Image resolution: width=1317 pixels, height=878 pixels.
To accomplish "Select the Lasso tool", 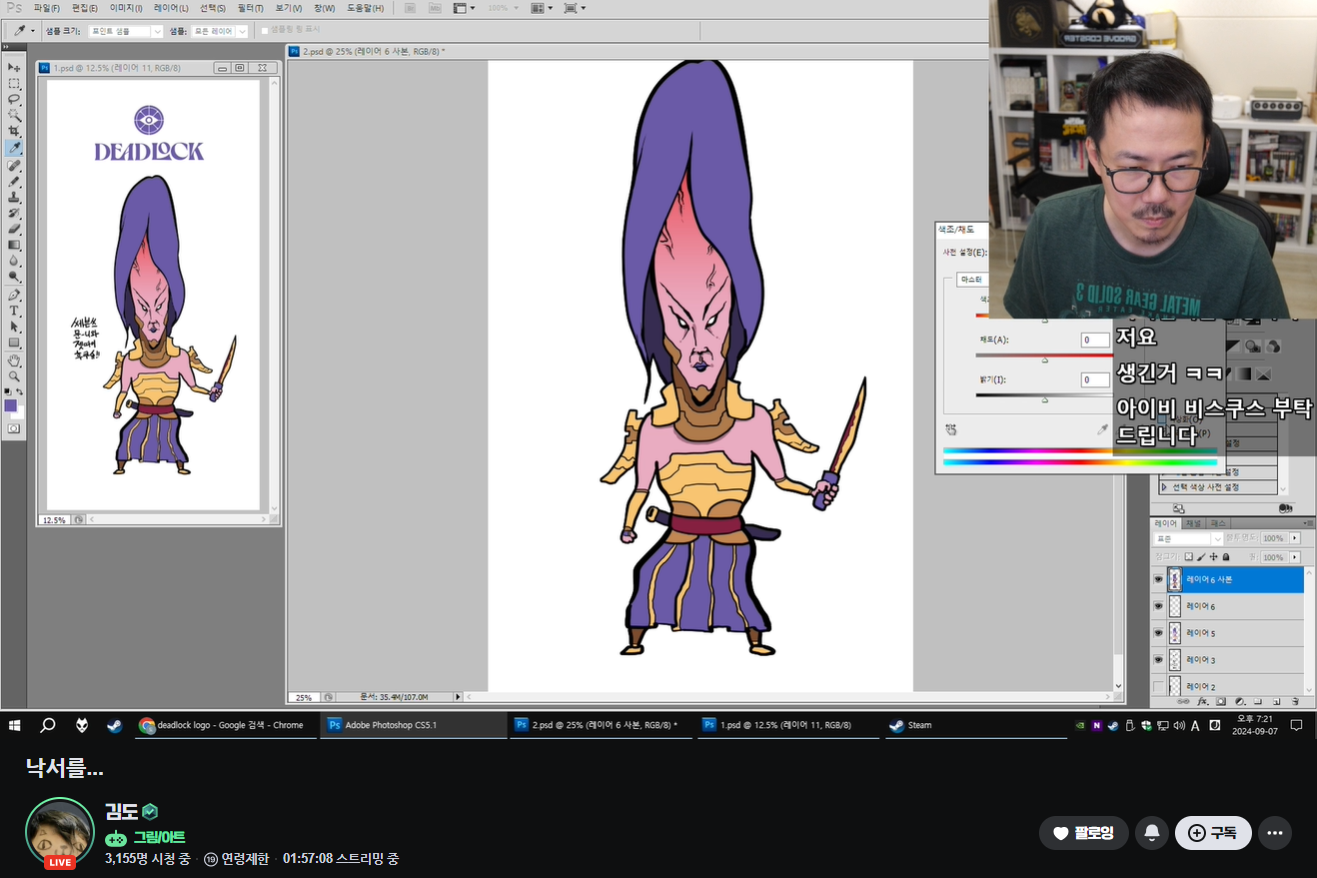I will coord(14,99).
